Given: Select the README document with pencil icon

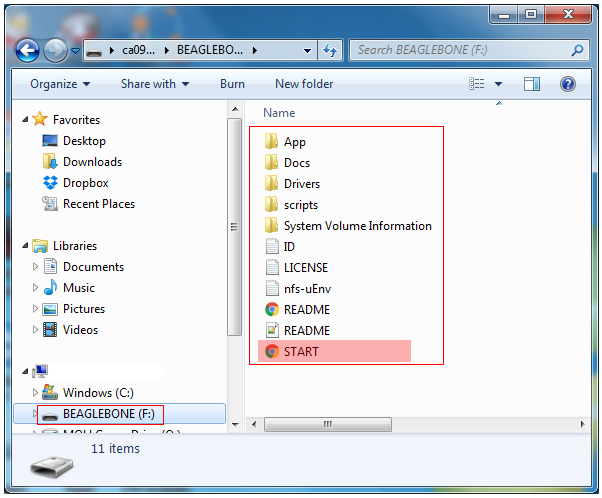Looking at the screenshot, I should click(x=307, y=331).
